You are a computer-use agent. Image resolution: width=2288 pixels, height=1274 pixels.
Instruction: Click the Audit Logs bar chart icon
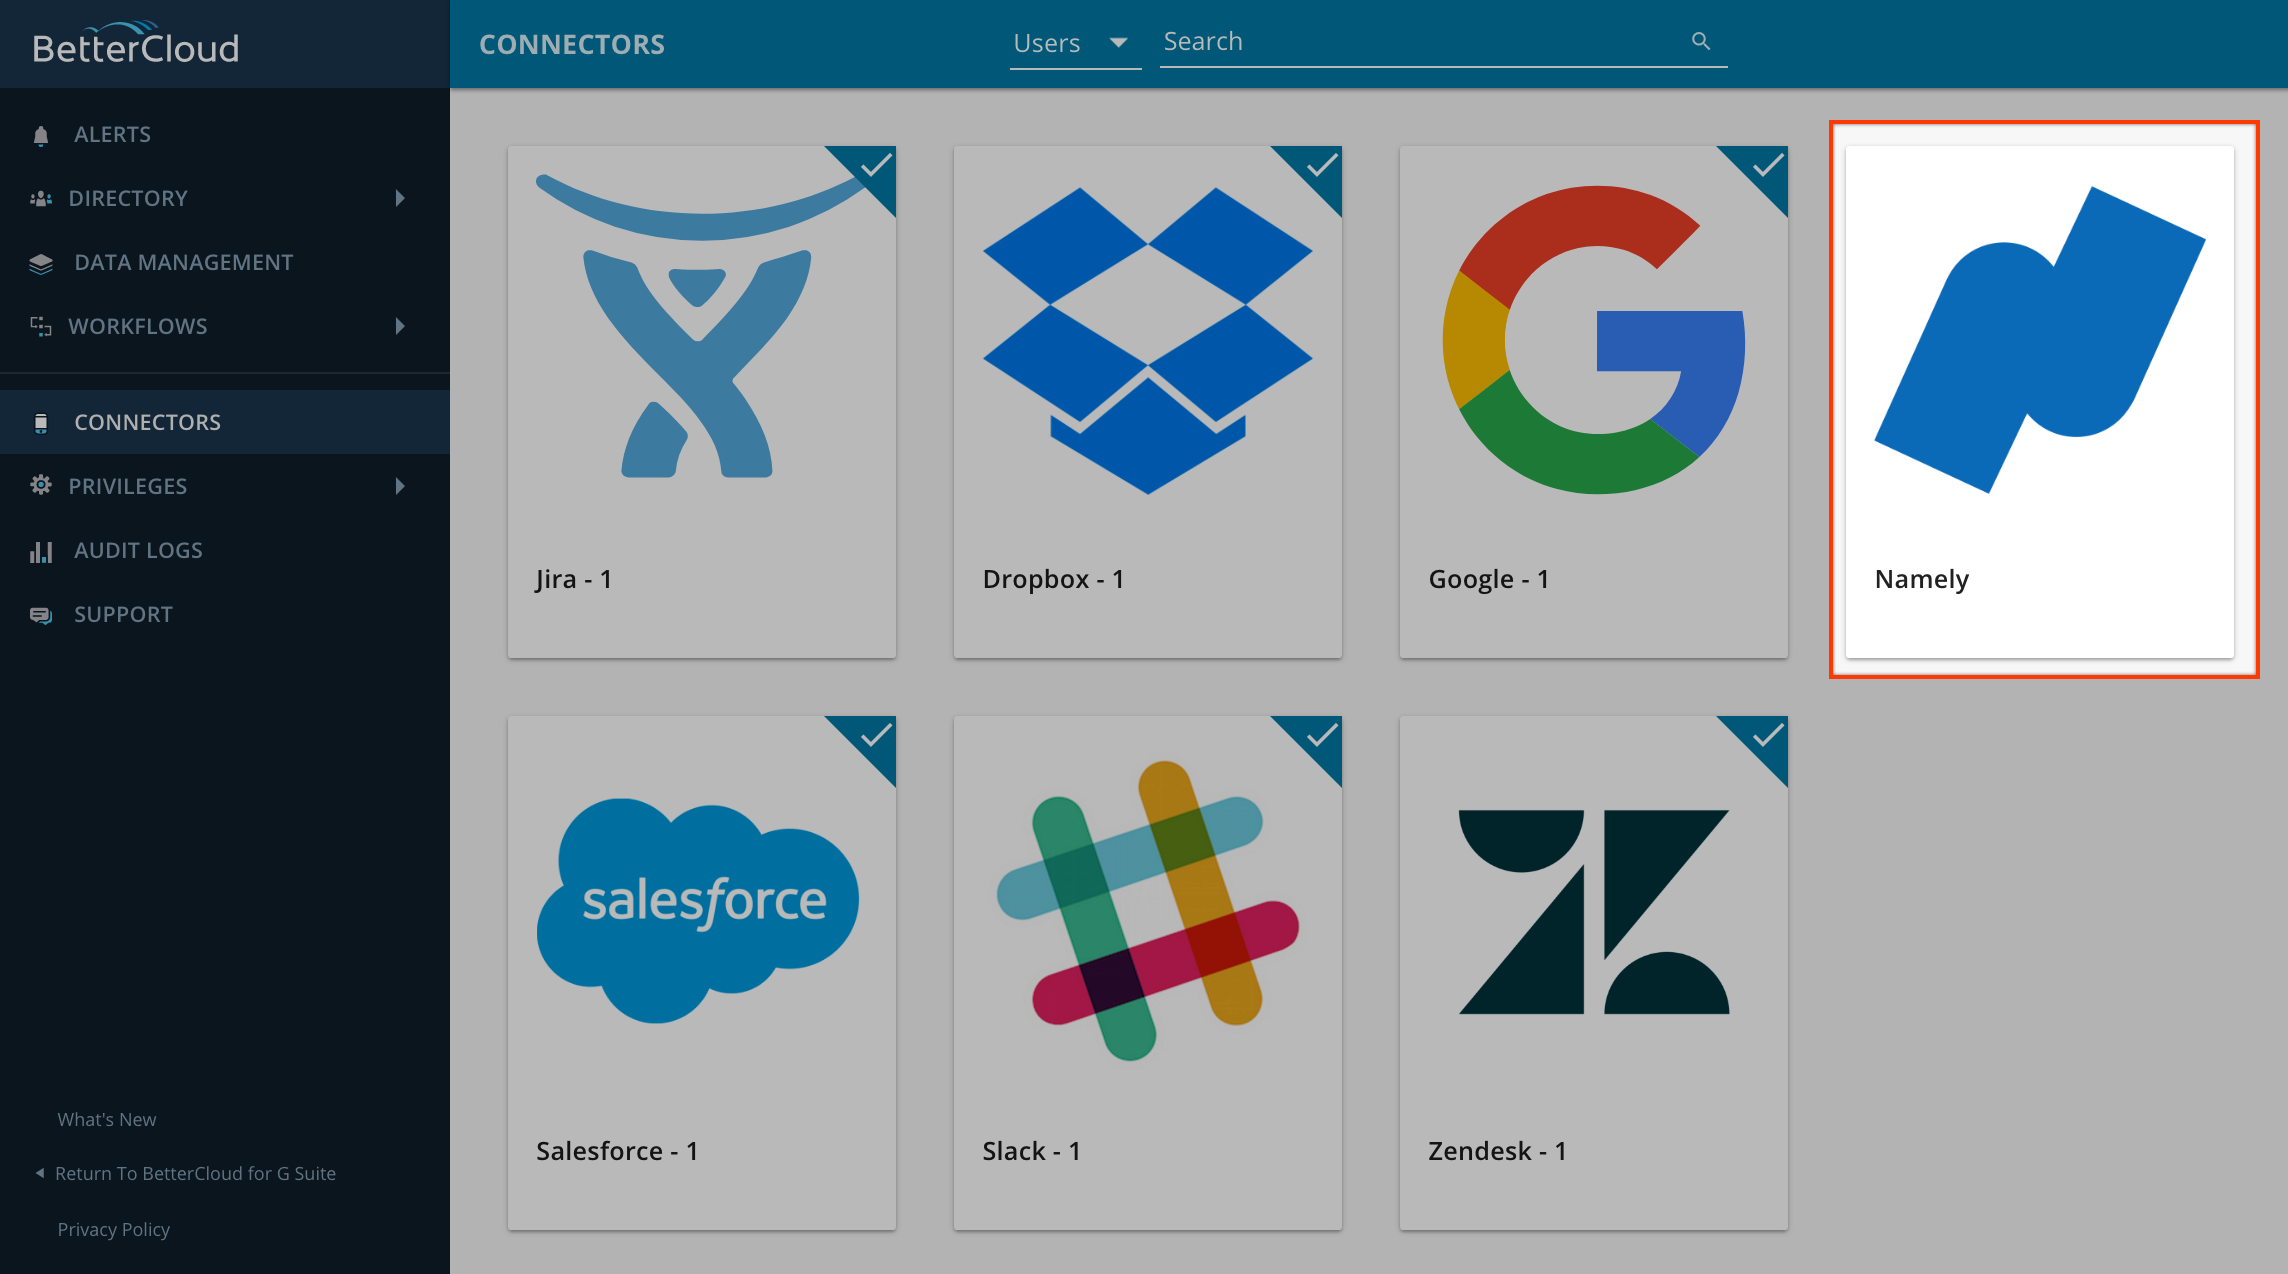coord(41,551)
